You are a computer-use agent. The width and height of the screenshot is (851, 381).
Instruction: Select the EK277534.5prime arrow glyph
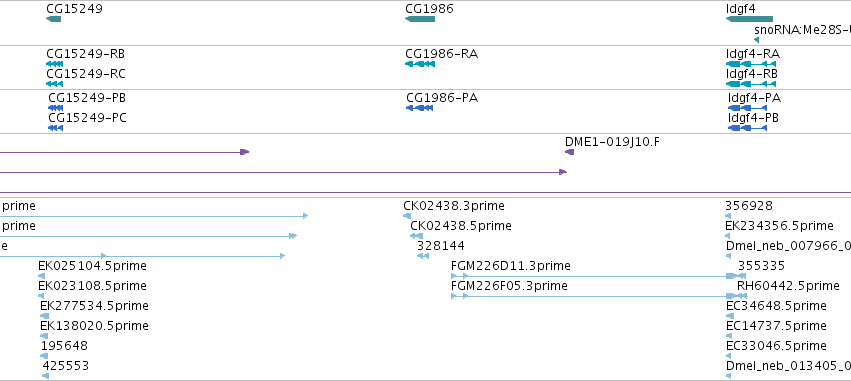coord(45,316)
